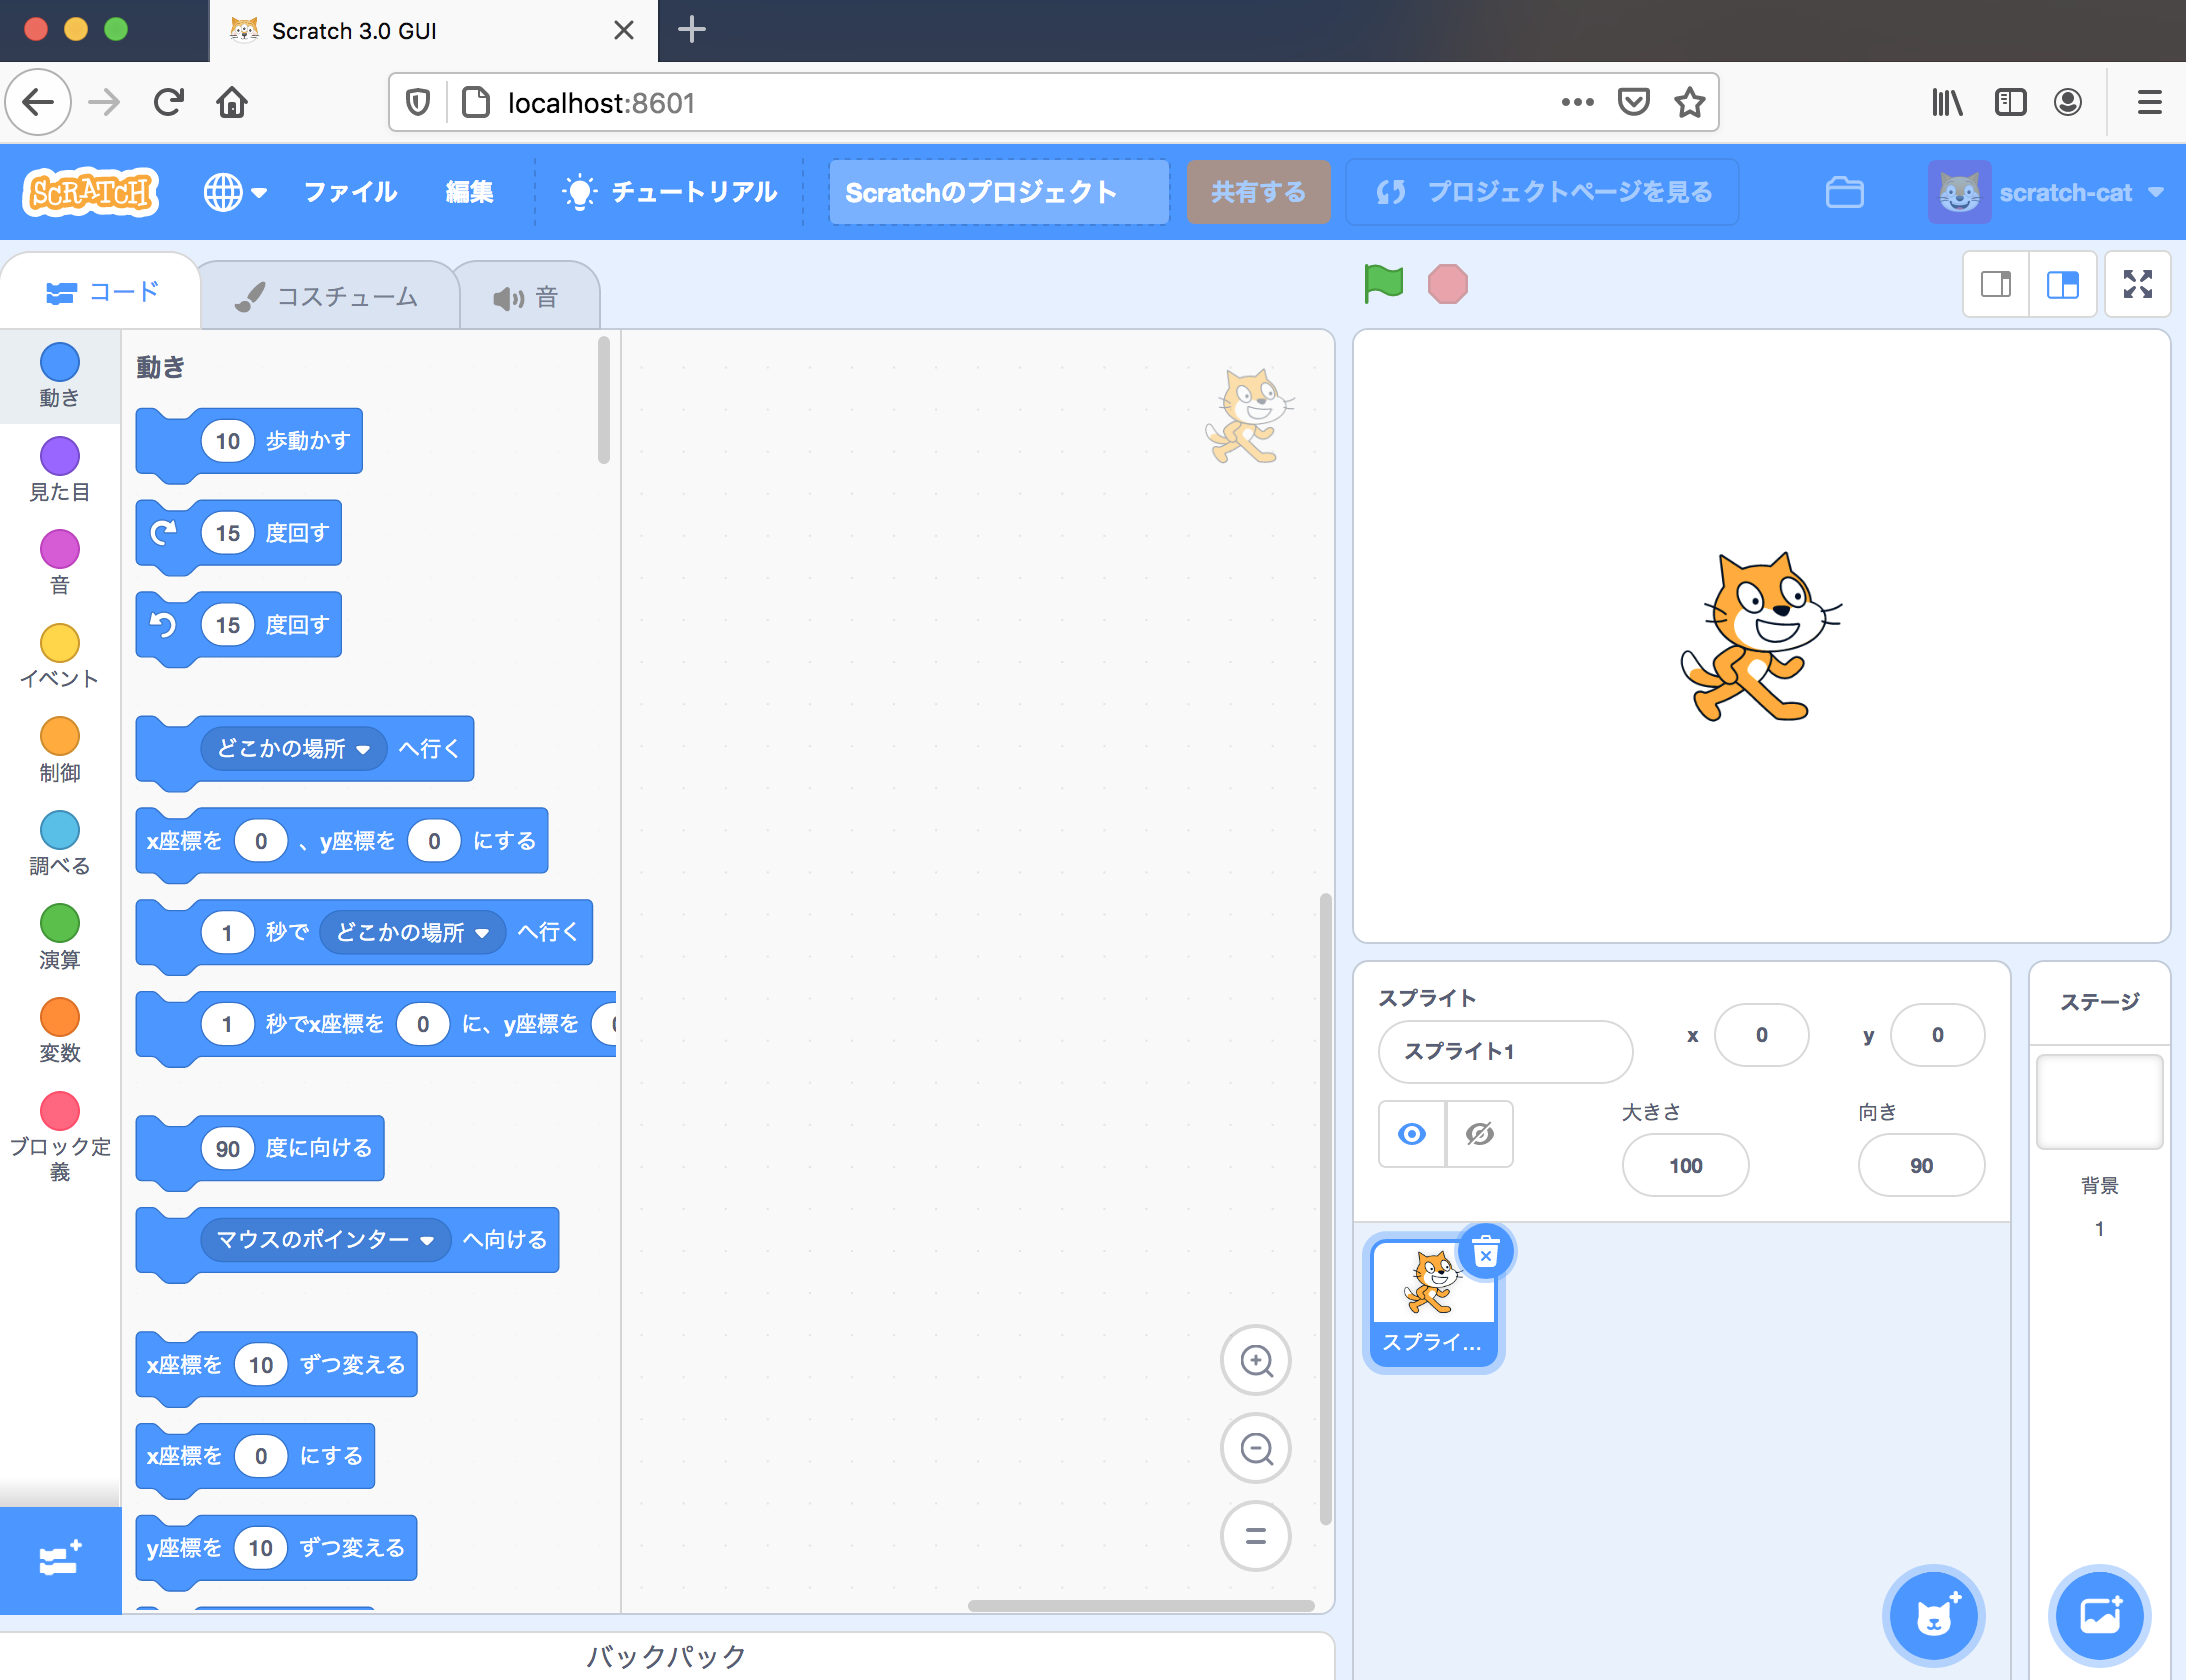Switch to small stage layout
Viewport: 2186px width, 1680px height.
[1996, 285]
